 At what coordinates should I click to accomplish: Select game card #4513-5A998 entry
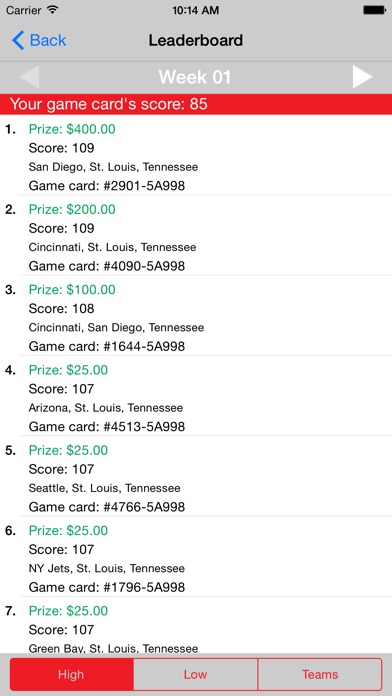(x=196, y=396)
